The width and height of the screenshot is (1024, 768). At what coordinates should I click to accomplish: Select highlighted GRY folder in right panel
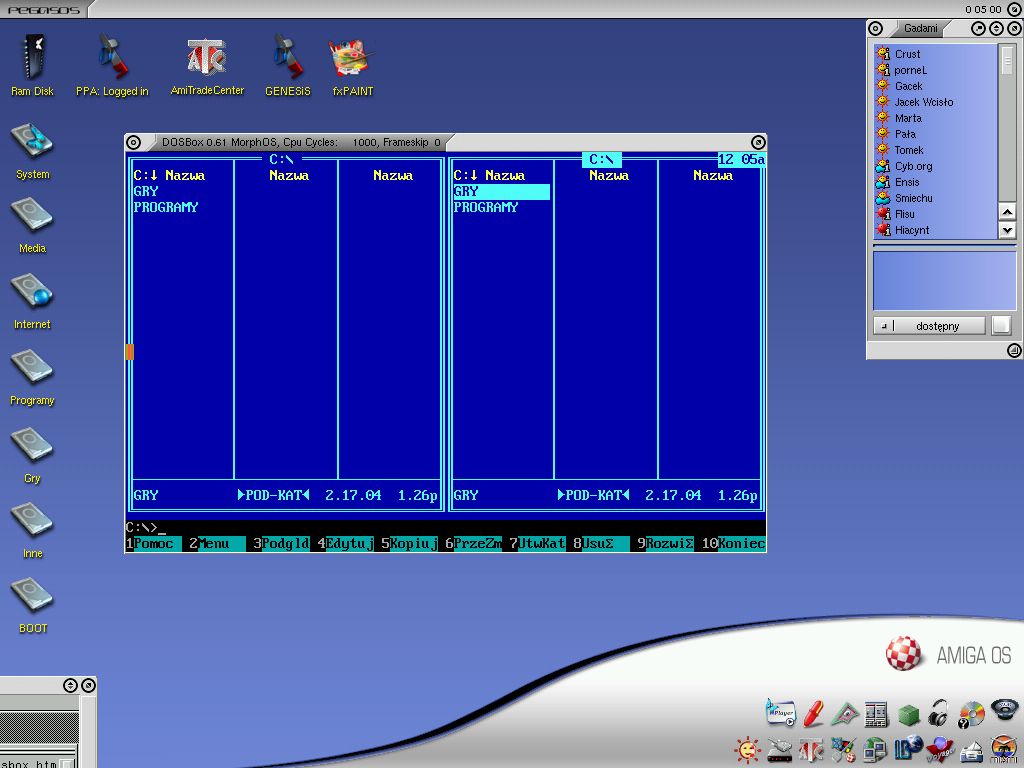pyautogui.click(x=502, y=191)
